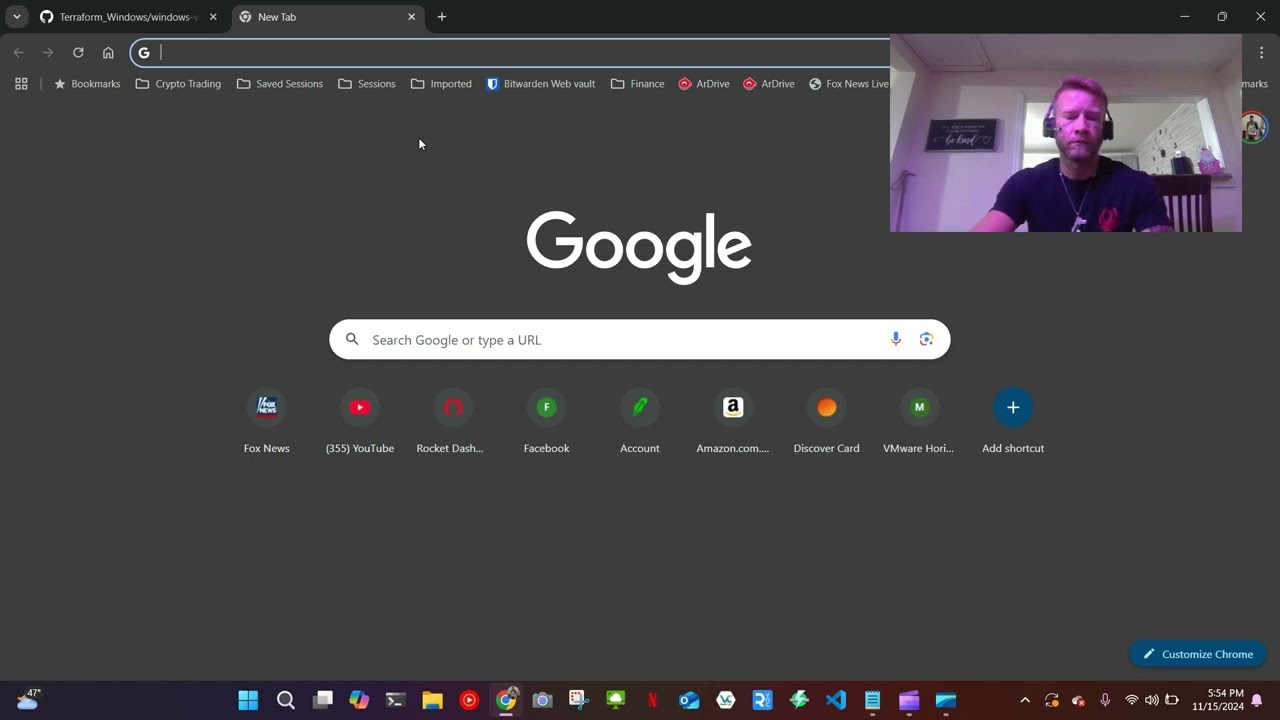Open YouTube Music taskbar icon
The height and width of the screenshot is (720, 1280).
click(469, 700)
